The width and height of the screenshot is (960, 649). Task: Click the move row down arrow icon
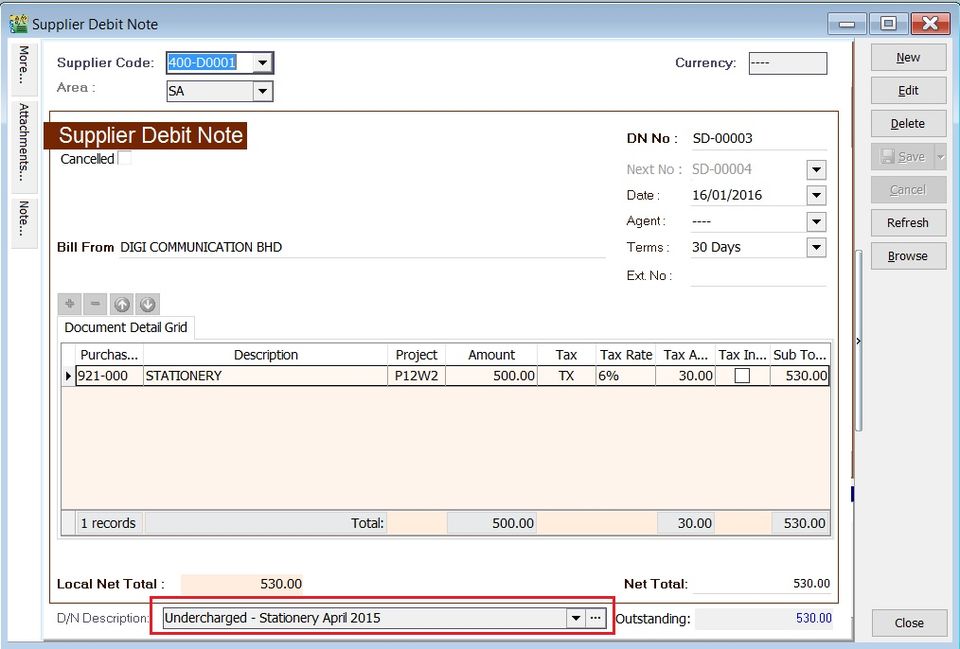147,304
